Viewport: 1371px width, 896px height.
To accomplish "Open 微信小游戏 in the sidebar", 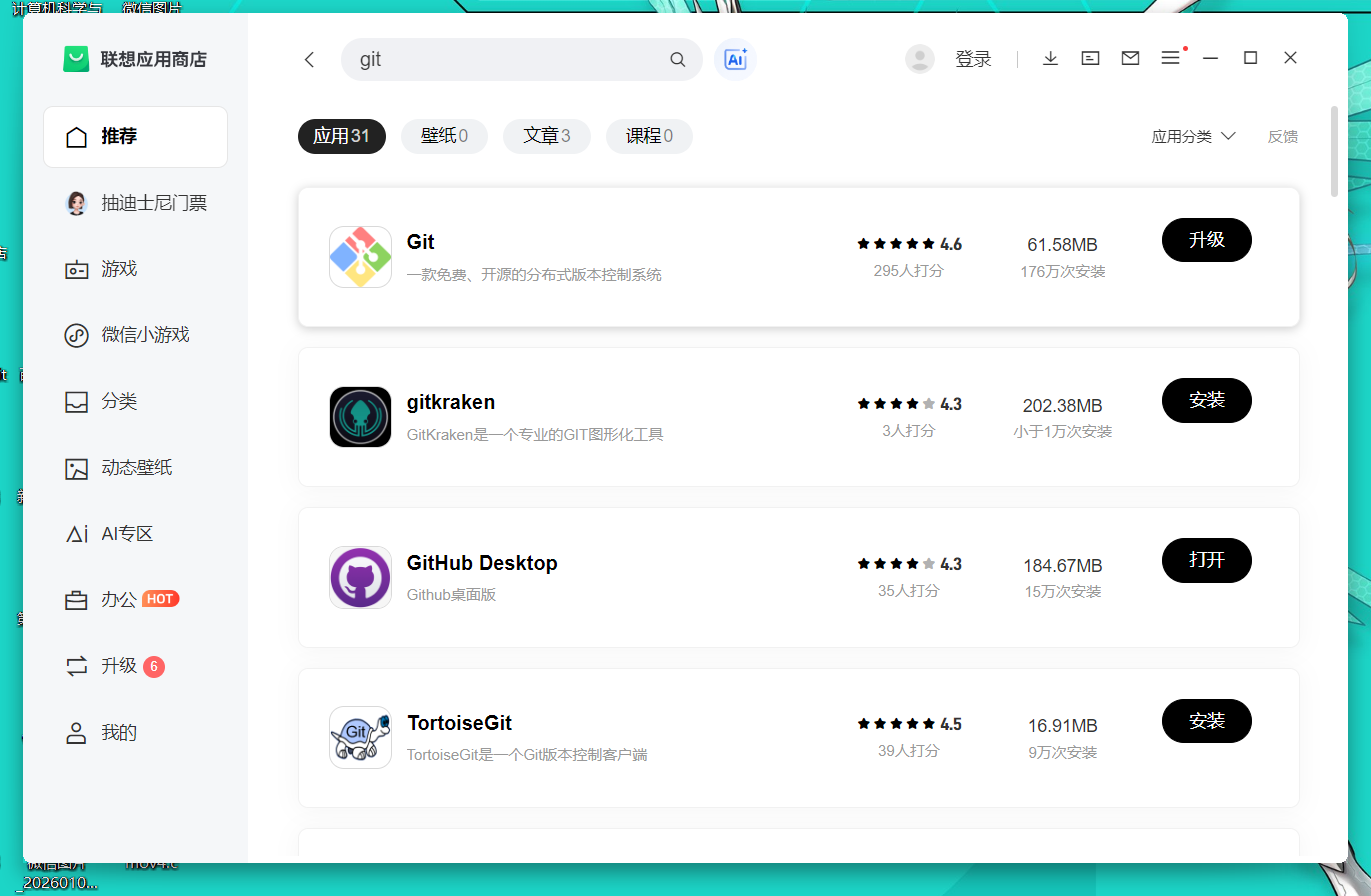I will point(135,335).
